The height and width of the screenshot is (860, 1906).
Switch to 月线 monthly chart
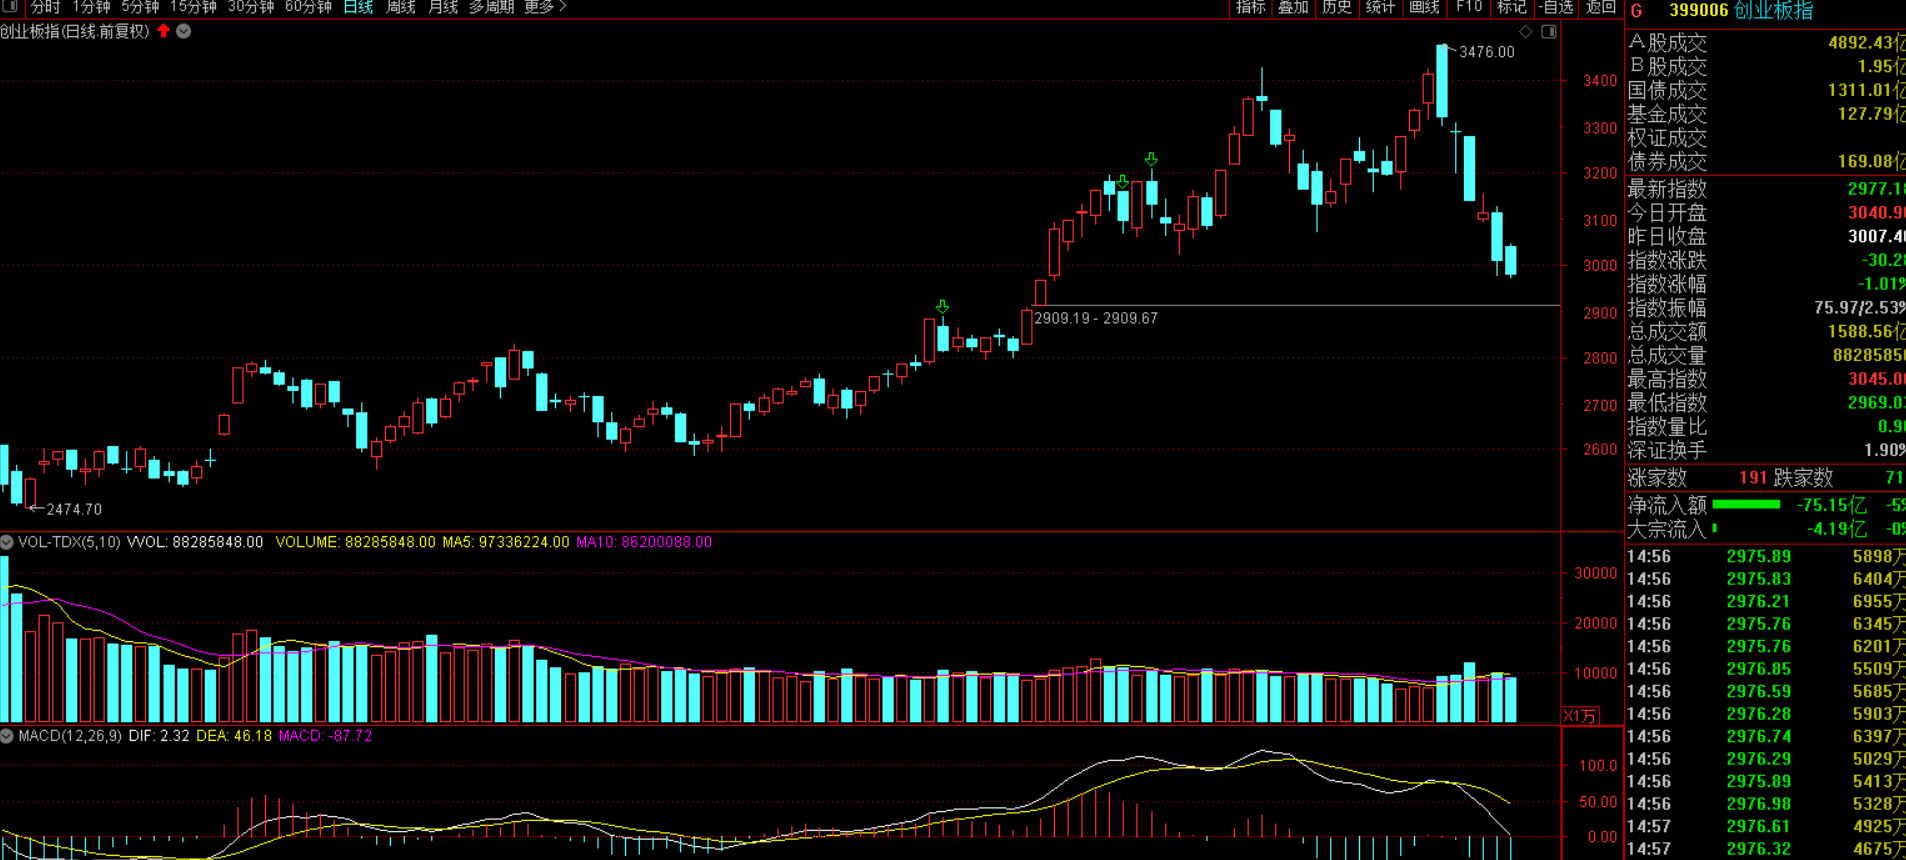coord(443,7)
